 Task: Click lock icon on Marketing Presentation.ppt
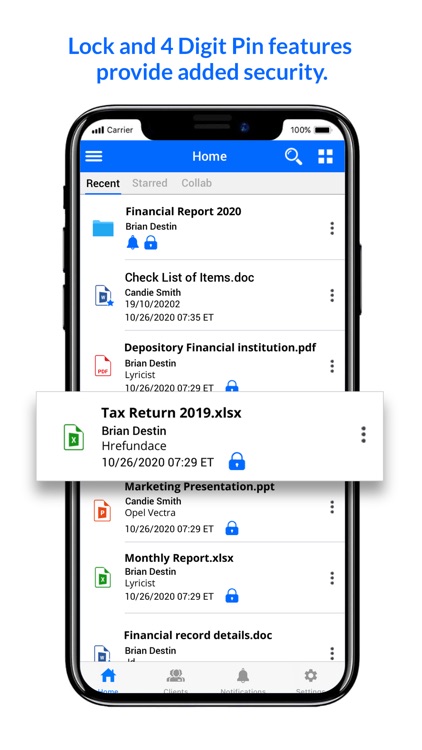(x=232, y=528)
